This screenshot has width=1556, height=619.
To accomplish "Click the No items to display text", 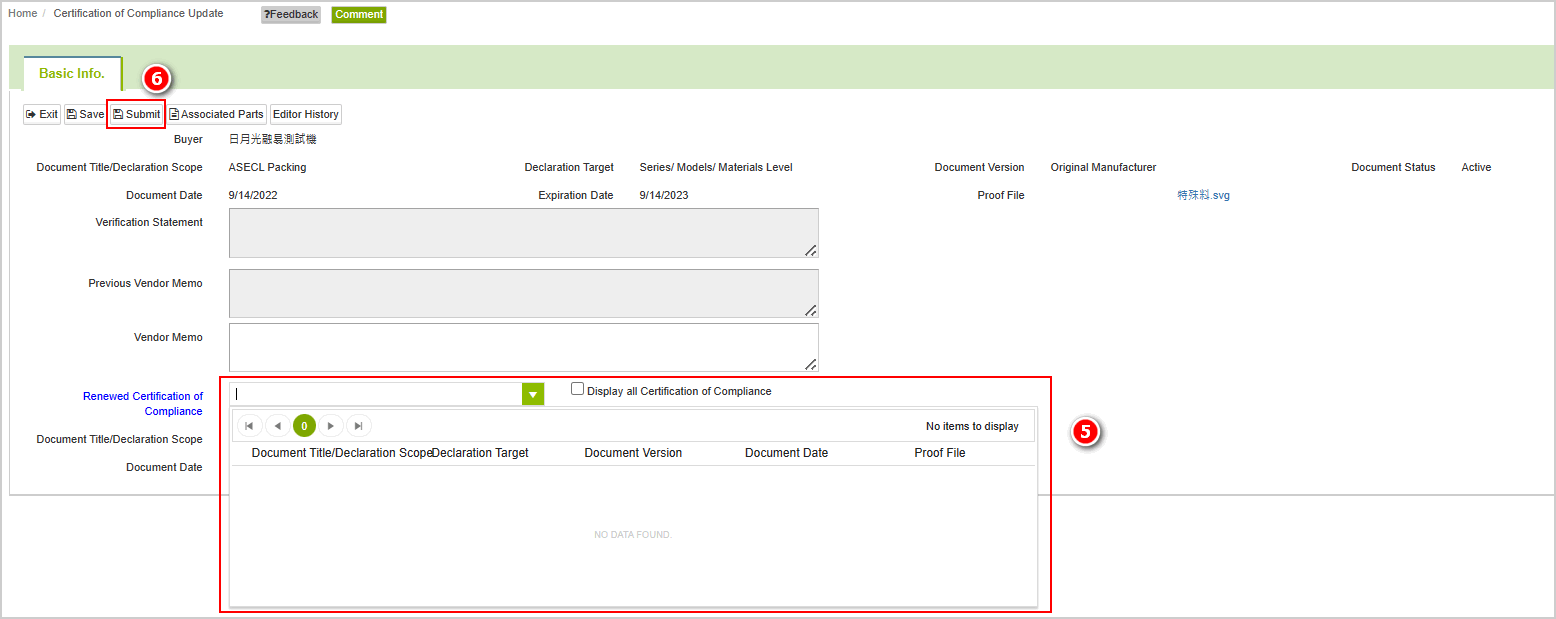I will point(972,426).
